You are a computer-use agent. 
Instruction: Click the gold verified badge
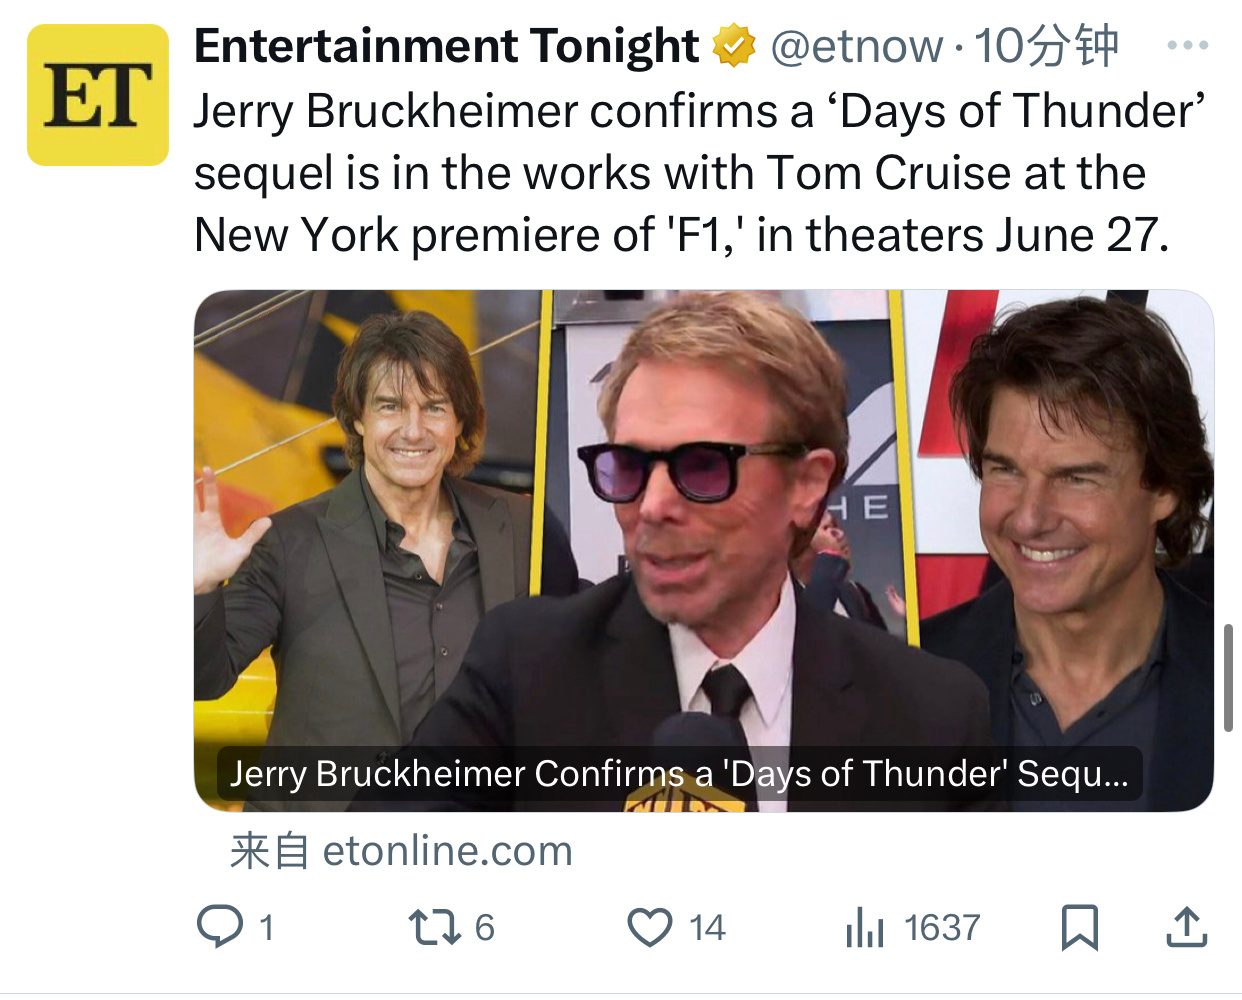[734, 46]
